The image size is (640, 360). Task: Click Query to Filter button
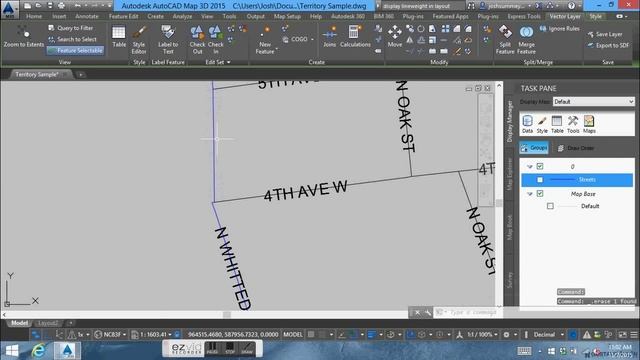71,28
